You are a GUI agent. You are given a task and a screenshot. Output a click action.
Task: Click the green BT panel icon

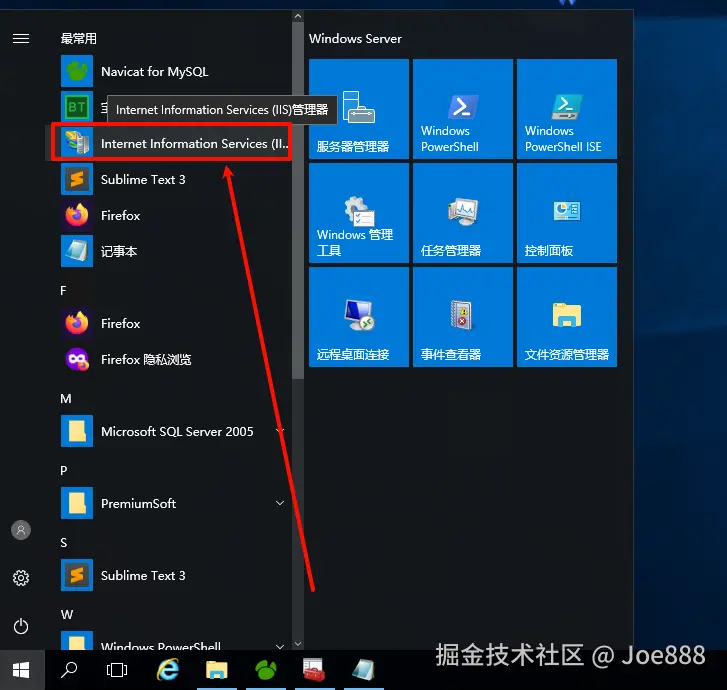point(77,107)
